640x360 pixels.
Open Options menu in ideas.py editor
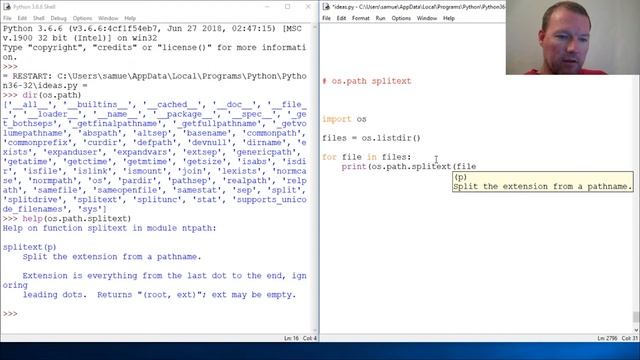(x=401, y=18)
